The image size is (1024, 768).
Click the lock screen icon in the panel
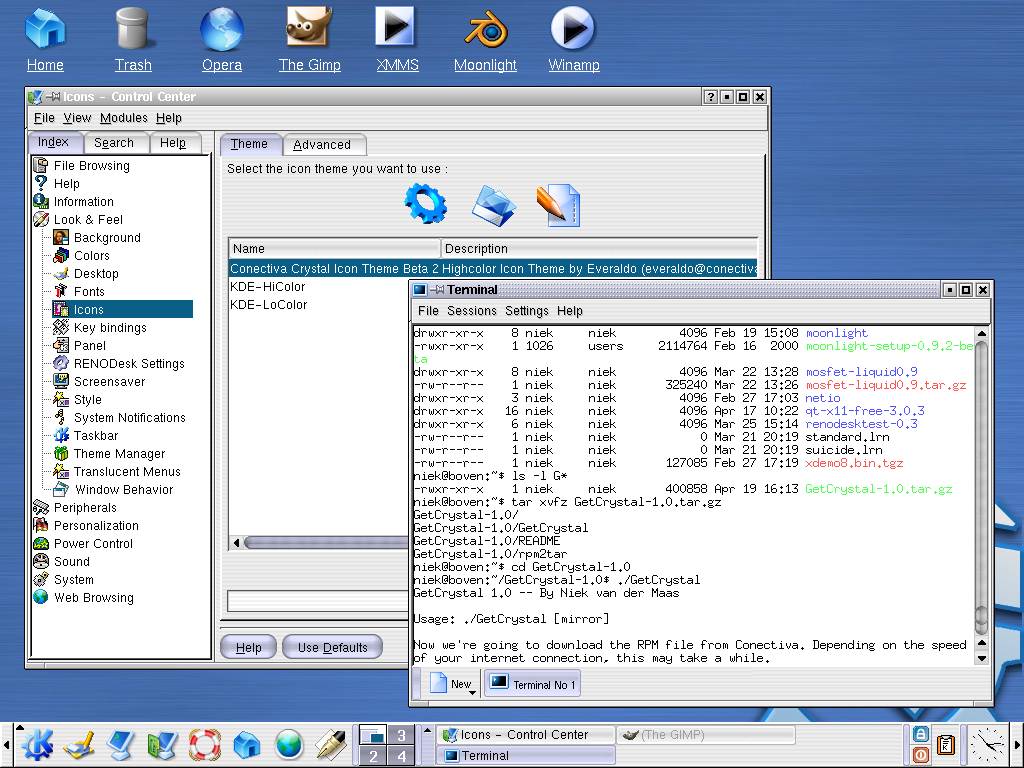(920, 734)
